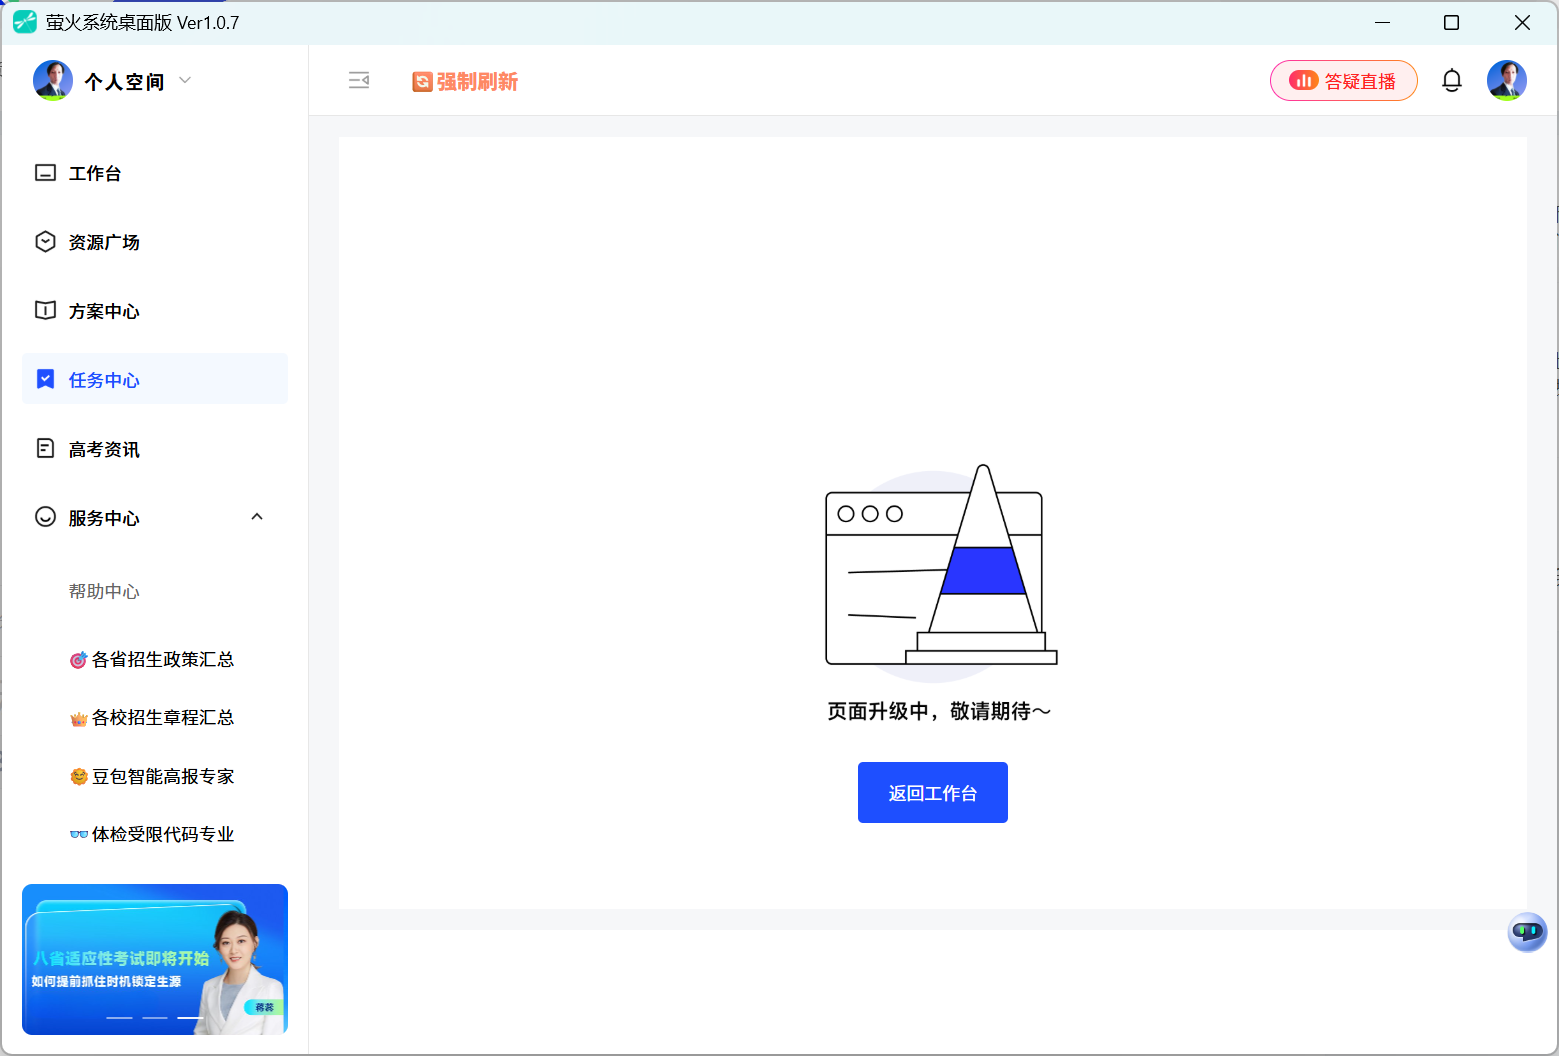Open the floating chatbot assistant icon
The height and width of the screenshot is (1056, 1559).
click(1527, 932)
